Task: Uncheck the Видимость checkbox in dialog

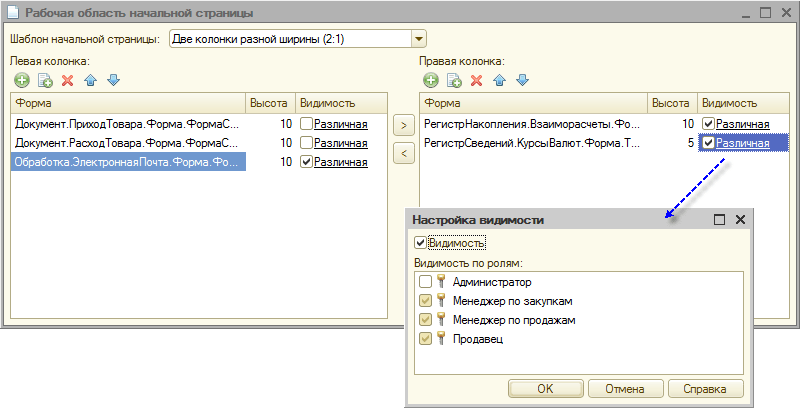Action: coord(419,243)
